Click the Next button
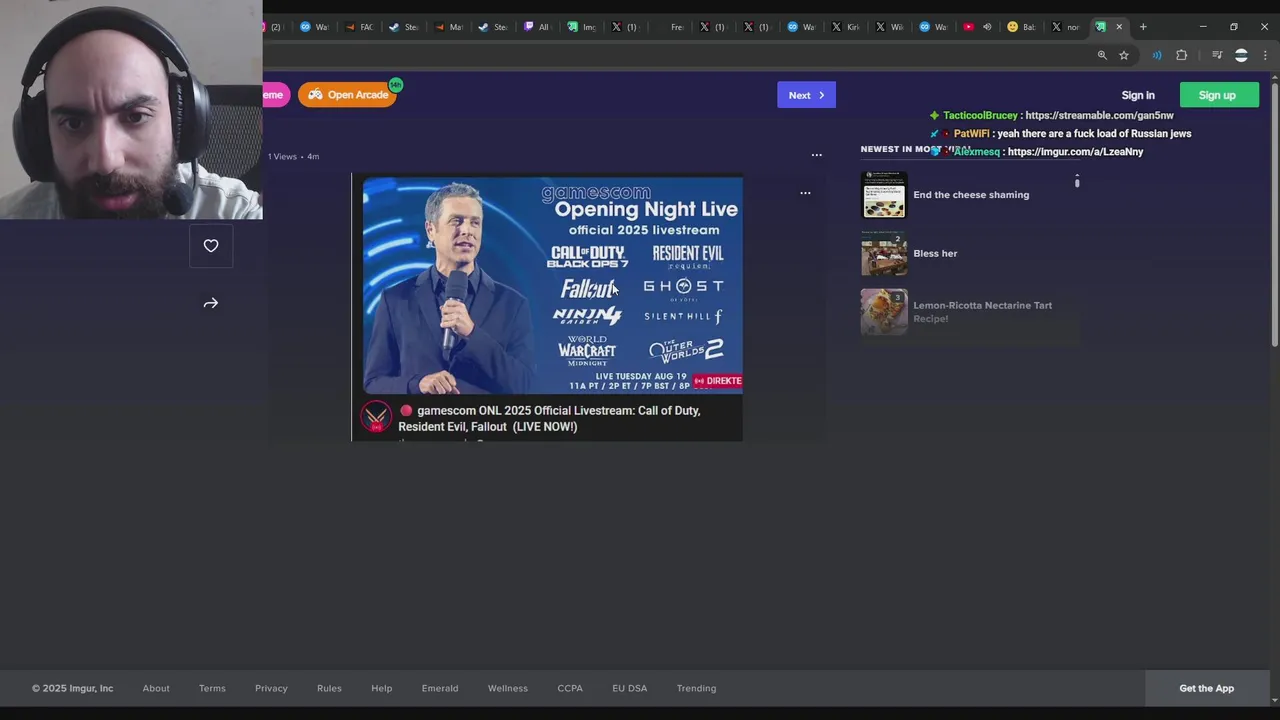Image resolution: width=1280 pixels, height=720 pixels. point(806,95)
